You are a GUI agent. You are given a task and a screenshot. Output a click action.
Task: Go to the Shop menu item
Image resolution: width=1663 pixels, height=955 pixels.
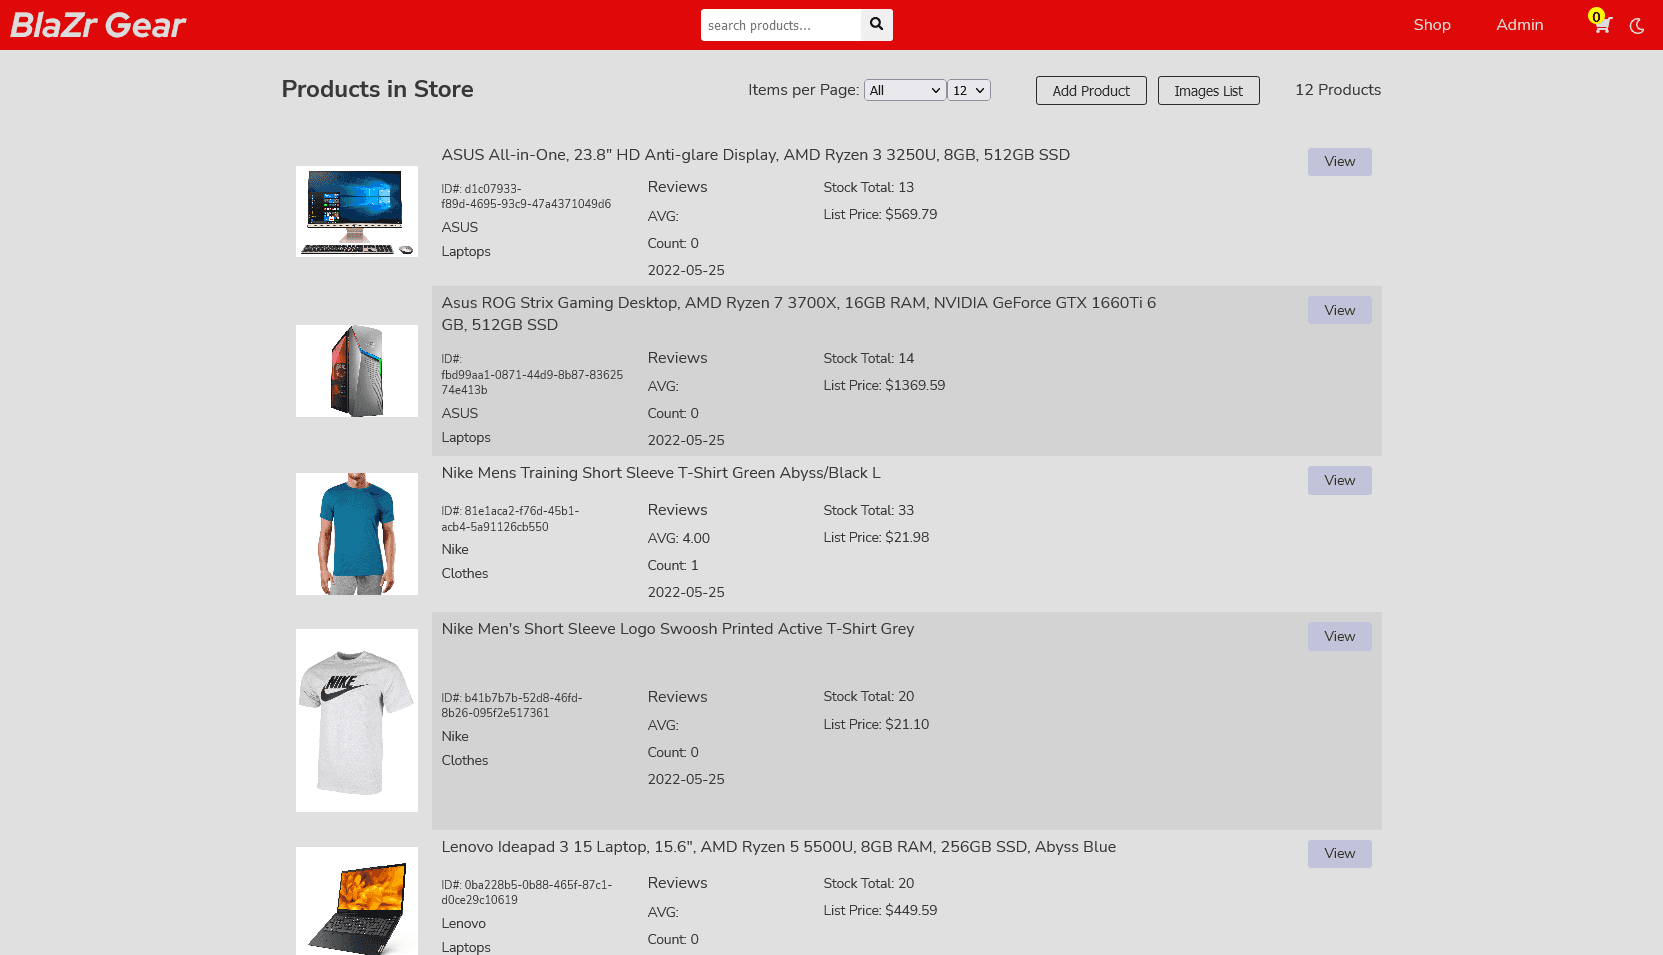tap(1432, 25)
